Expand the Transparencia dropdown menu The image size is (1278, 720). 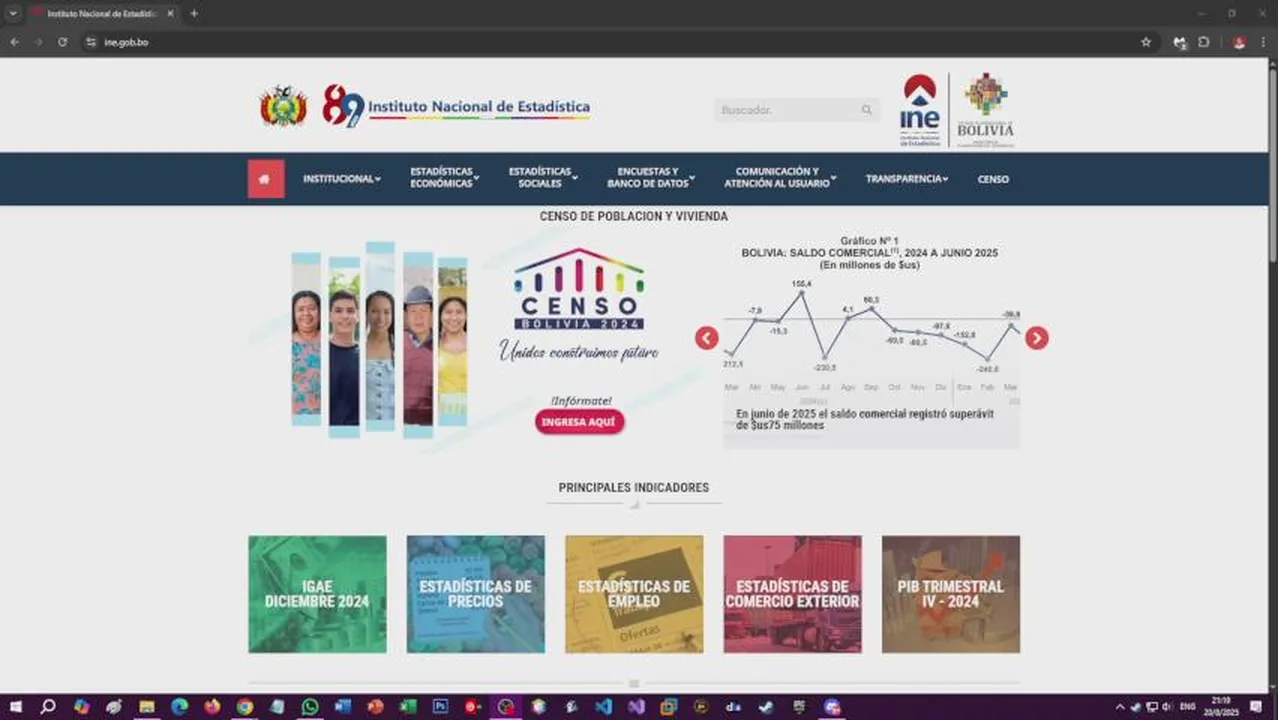coord(907,179)
